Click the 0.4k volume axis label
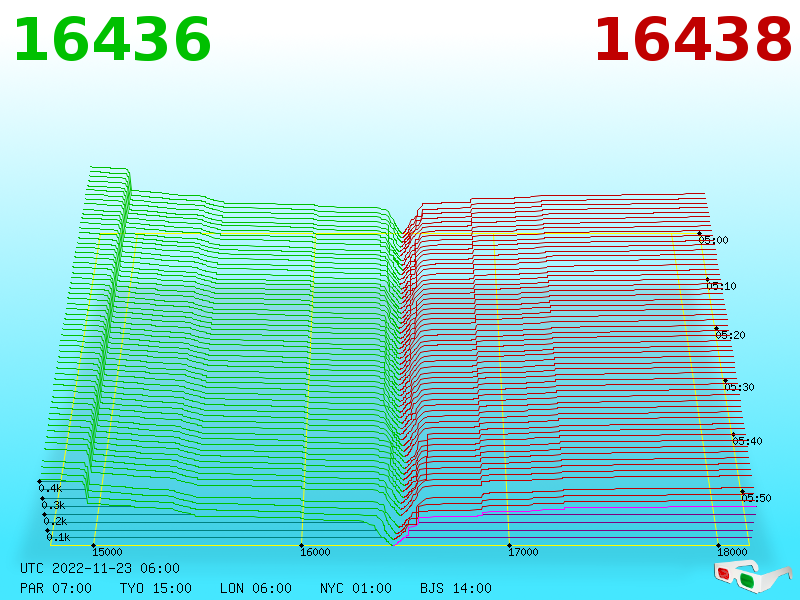This screenshot has width=800, height=600. 51,488
